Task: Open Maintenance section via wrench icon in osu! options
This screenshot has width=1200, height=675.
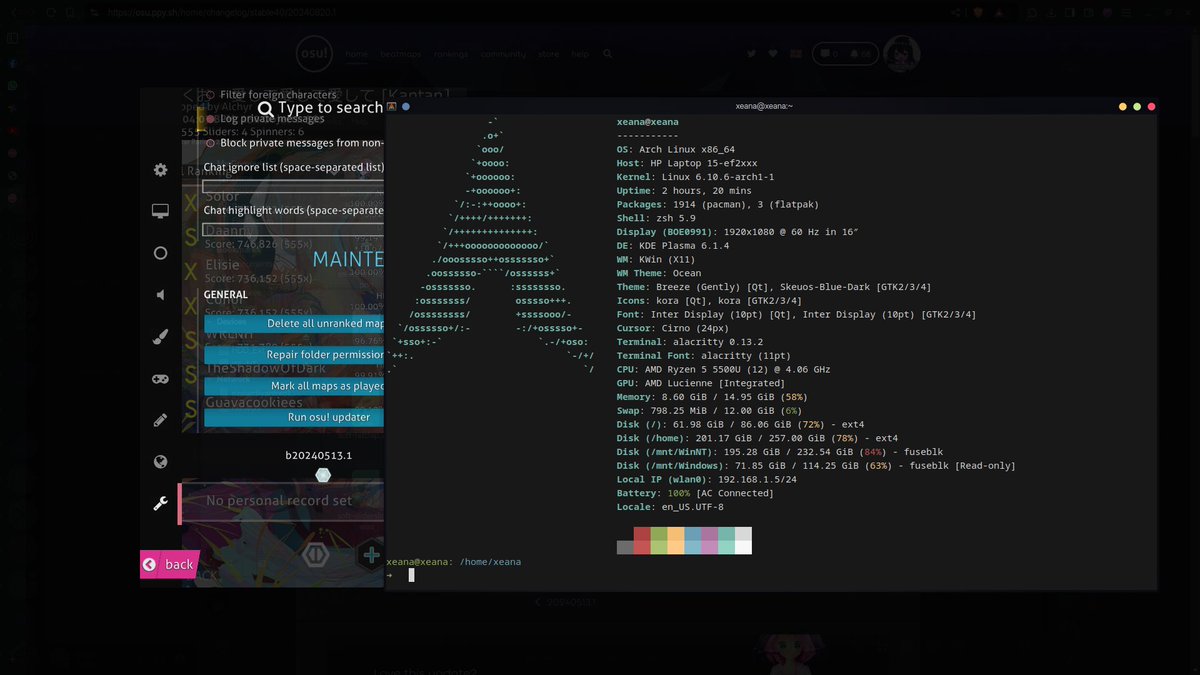Action: [160, 504]
